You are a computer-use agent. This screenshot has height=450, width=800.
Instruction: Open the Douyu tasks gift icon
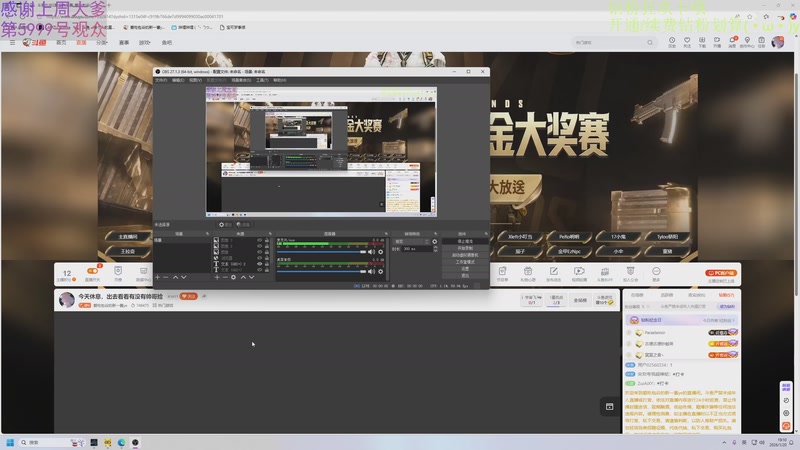point(761,40)
